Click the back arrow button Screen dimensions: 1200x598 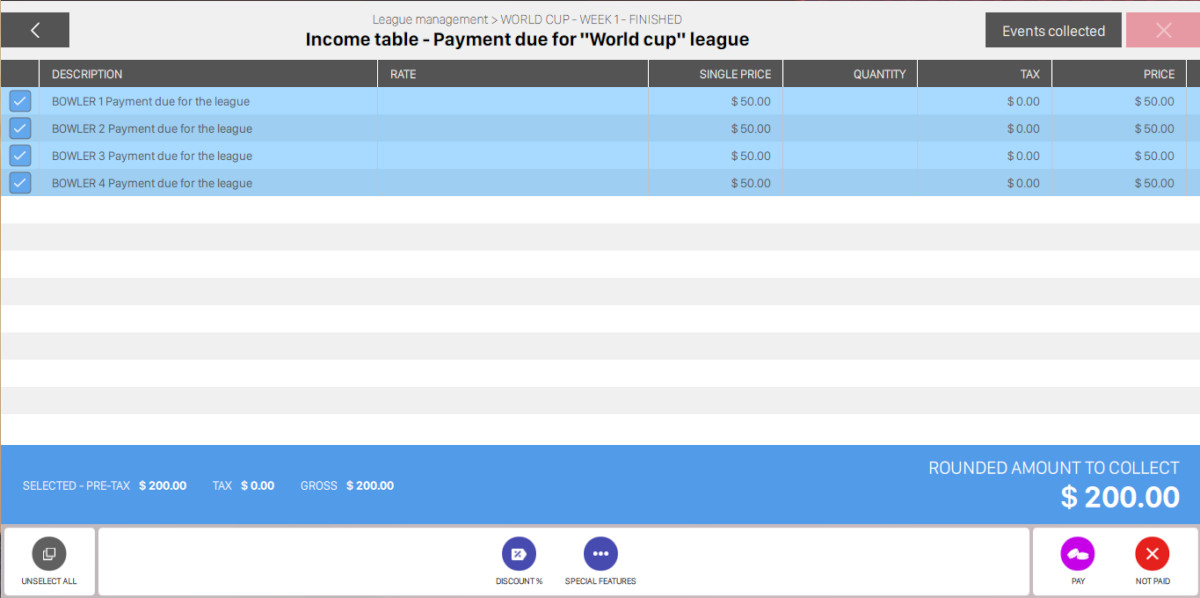point(35,30)
